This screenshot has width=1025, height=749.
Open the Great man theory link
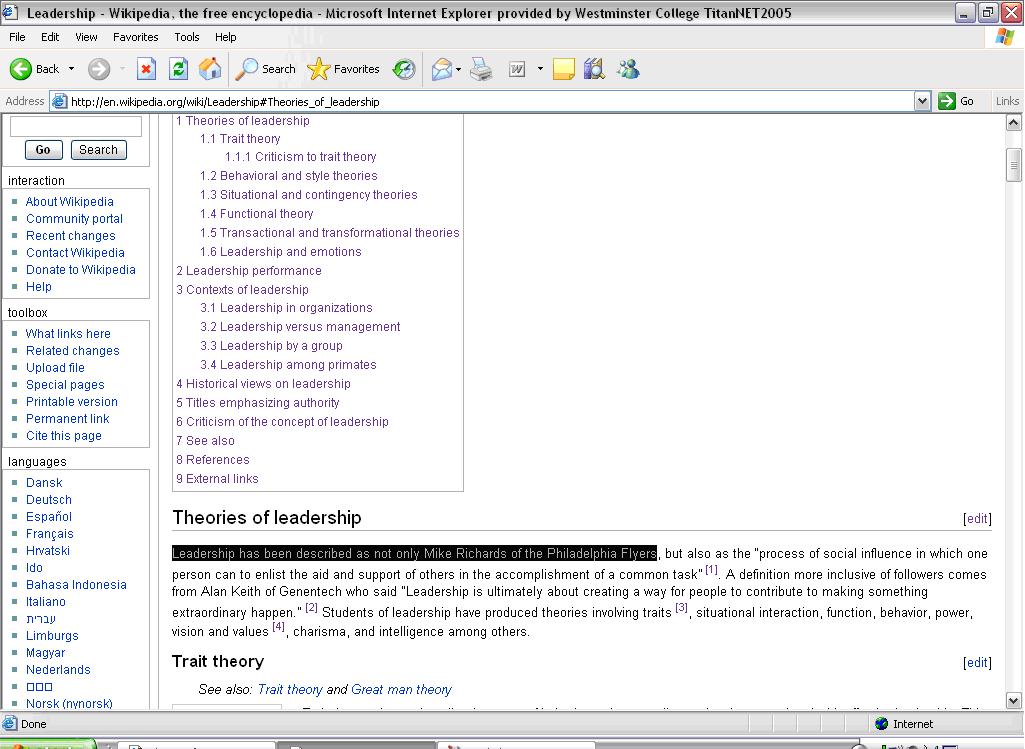(x=401, y=690)
